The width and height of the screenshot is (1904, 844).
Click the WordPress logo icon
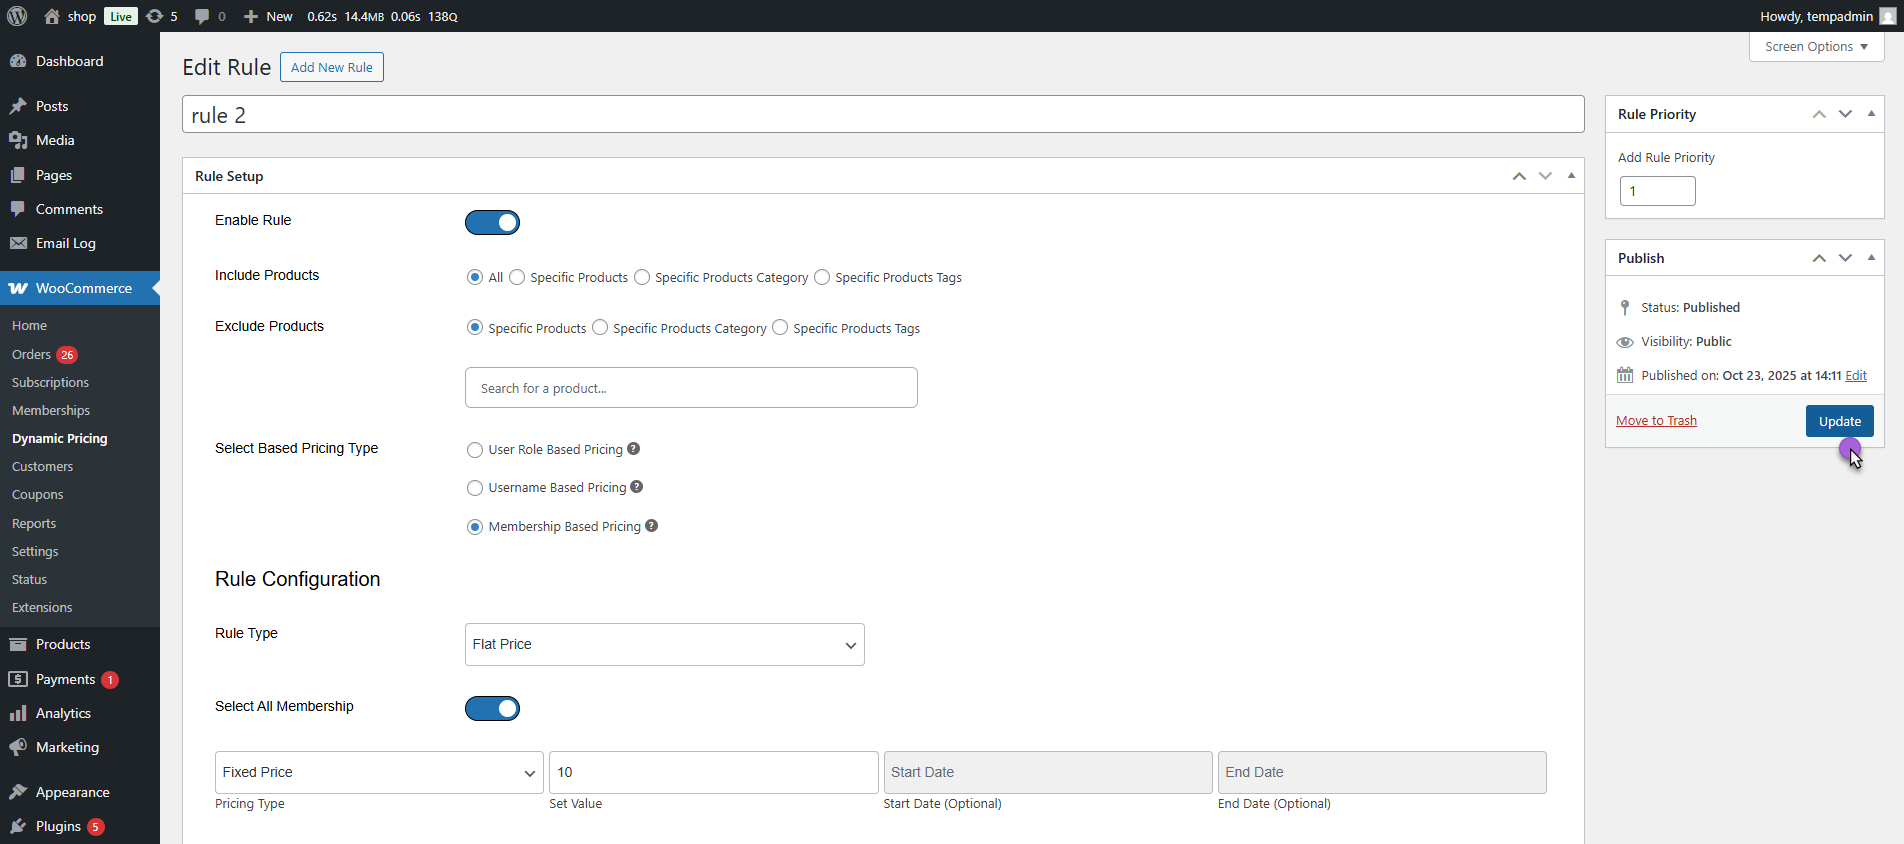17,16
